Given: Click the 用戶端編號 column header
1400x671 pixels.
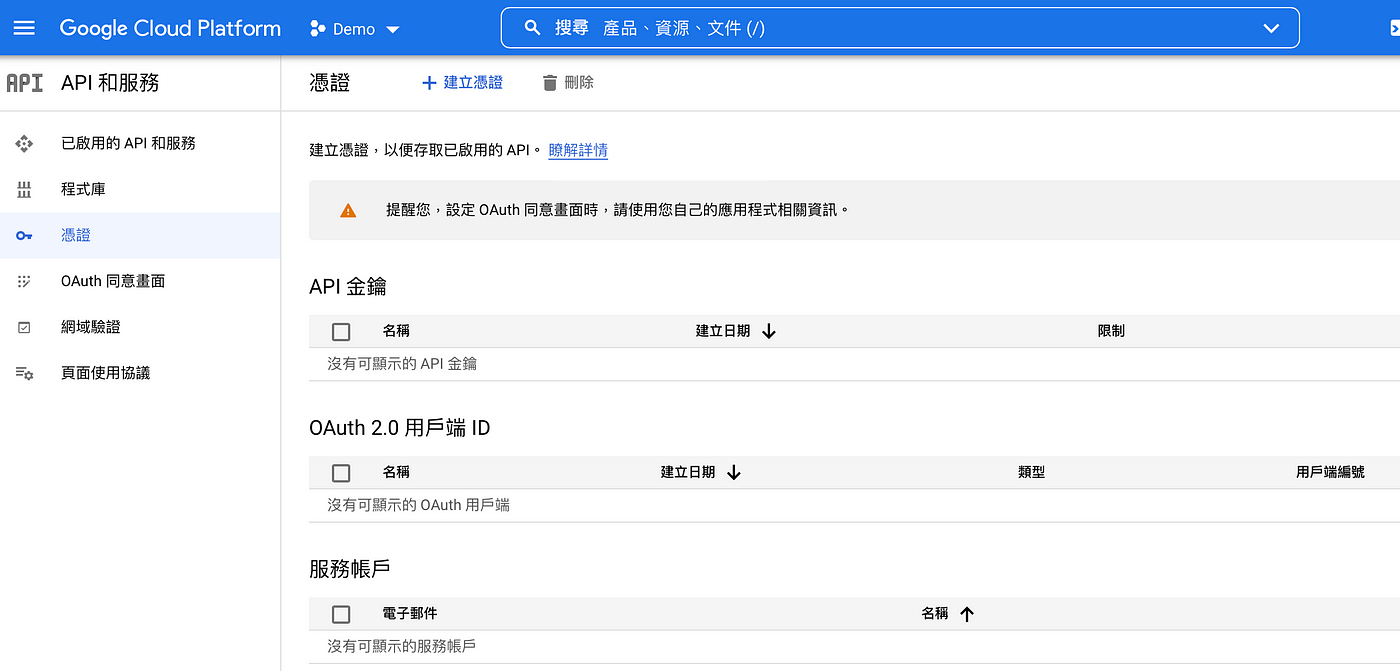Looking at the screenshot, I should coord(1330,472).
